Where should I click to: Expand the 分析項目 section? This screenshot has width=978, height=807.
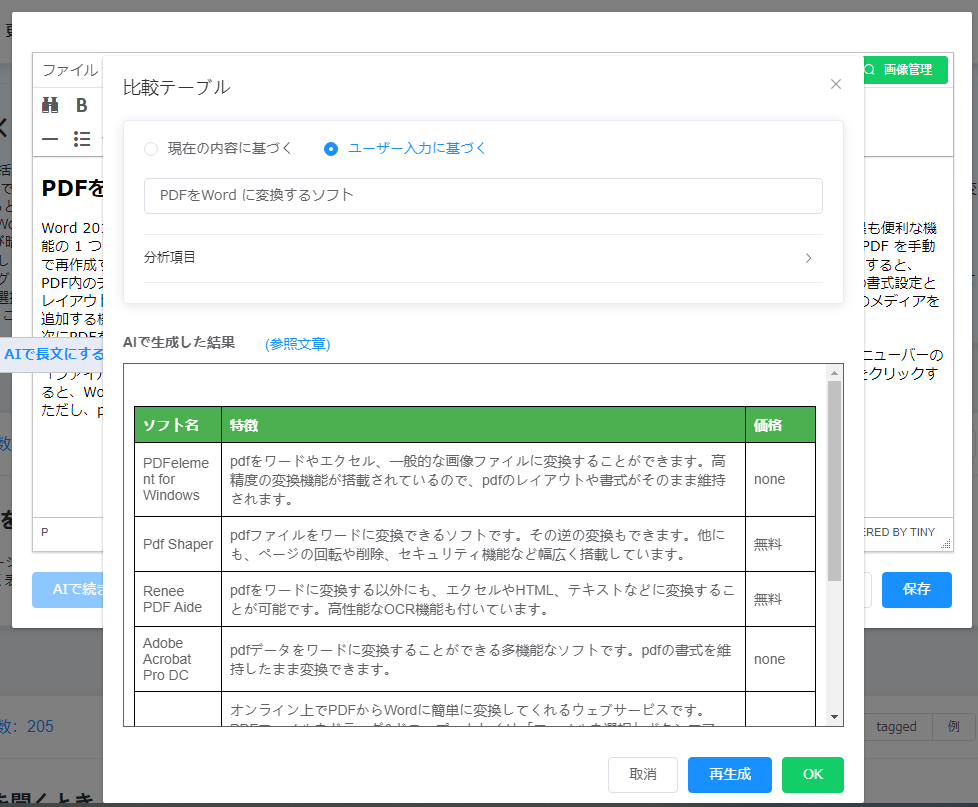tap(483, 258)
